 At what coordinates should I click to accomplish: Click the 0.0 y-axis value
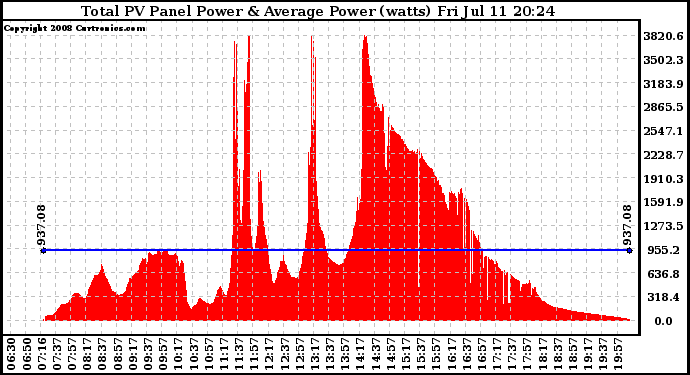[664, 321]
